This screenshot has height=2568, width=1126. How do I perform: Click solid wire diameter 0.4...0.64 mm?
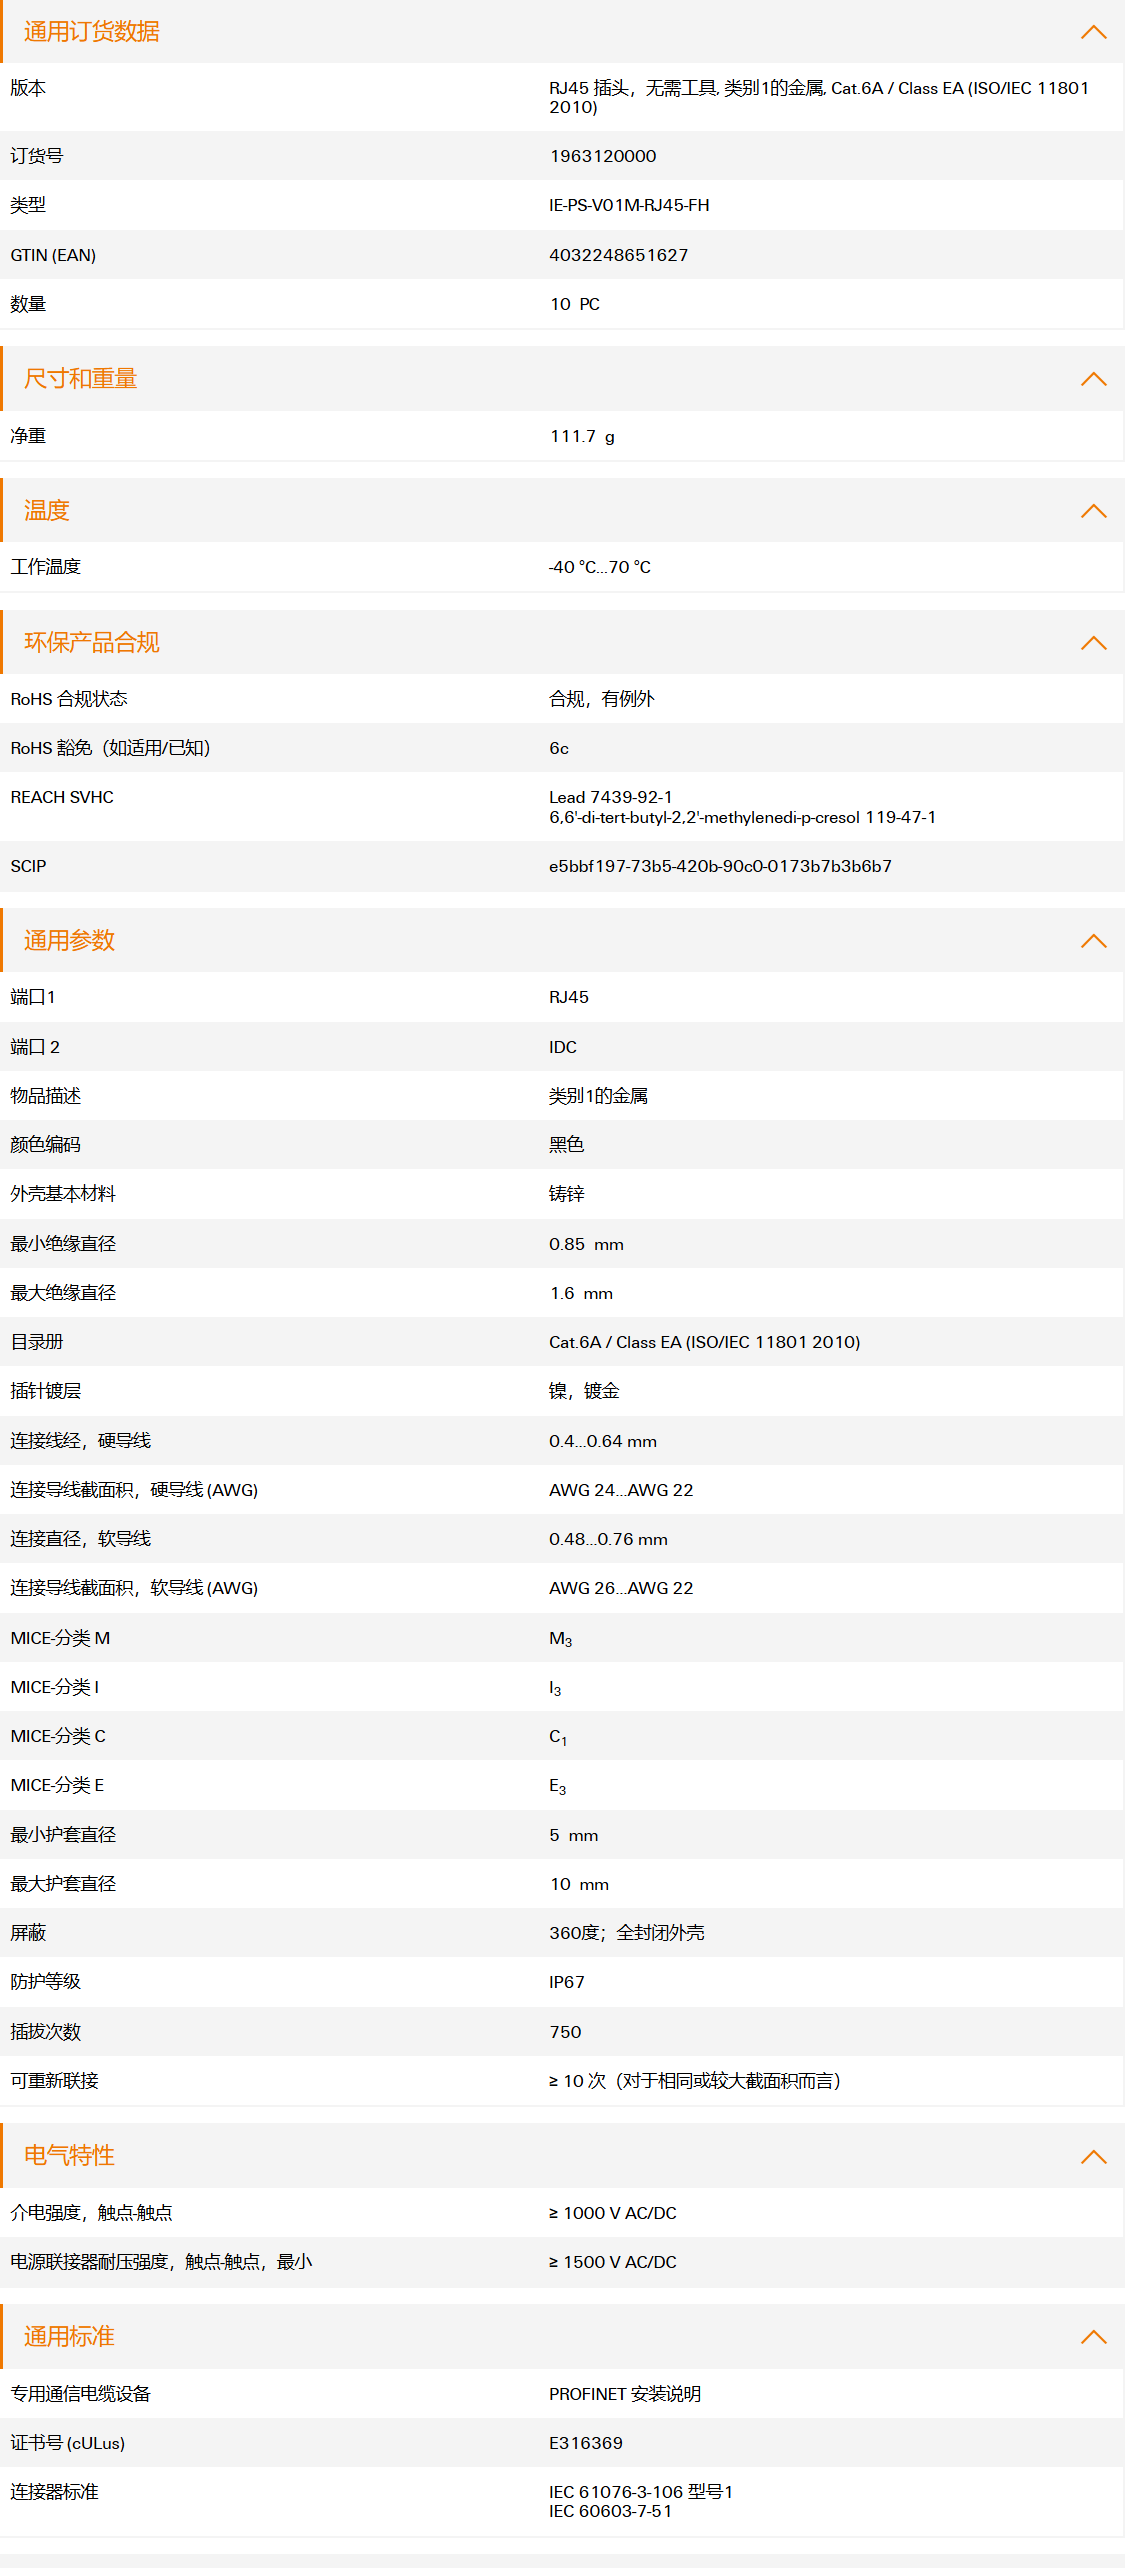pyautogui.click(x=603, y=1441)
